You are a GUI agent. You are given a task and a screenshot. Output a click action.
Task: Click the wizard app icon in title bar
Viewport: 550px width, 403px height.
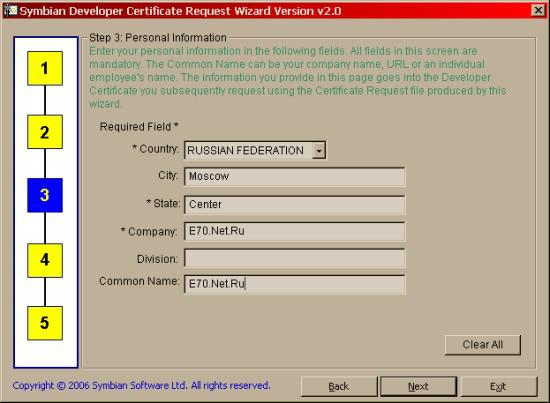click(x=10, y=10)
